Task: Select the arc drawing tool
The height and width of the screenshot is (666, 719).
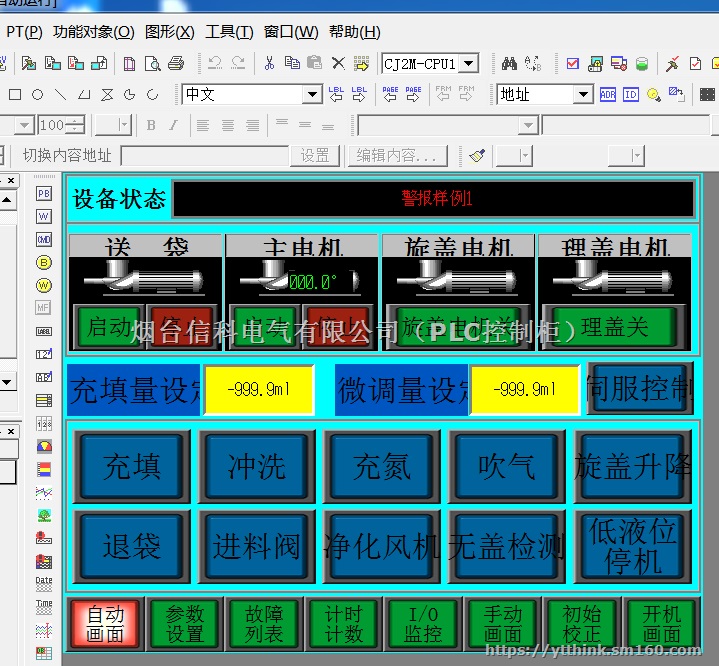Action: click(x=152, y=94)
